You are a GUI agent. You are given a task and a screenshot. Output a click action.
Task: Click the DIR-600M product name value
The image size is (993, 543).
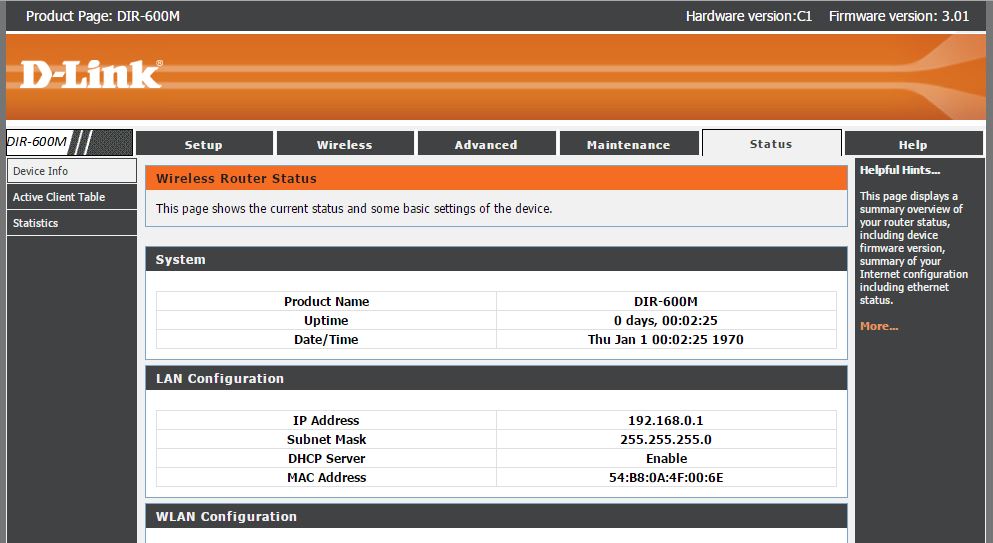pyautogui.click(x=666, y=301)
